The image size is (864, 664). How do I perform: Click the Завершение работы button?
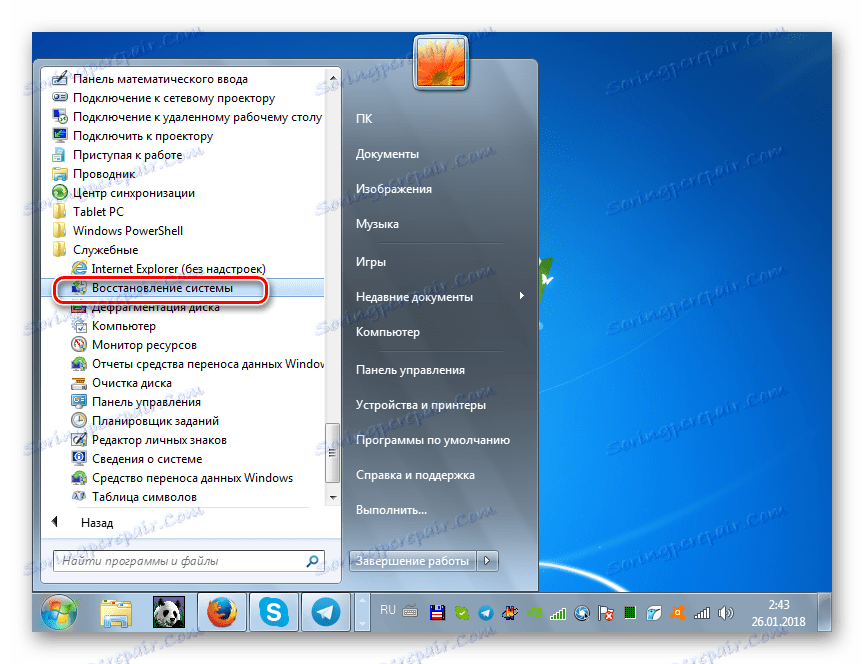413,561
